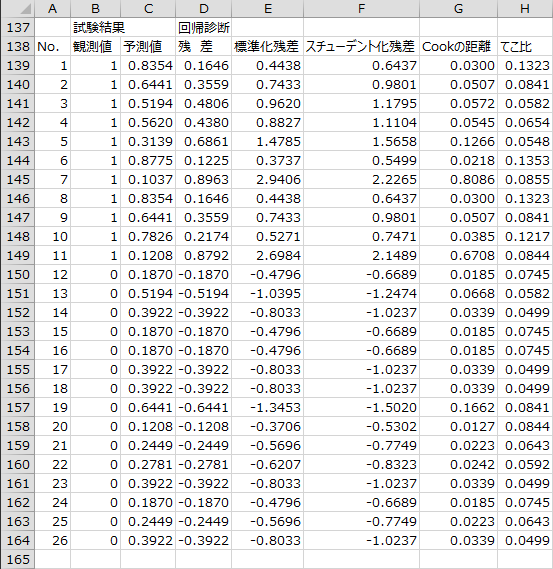Click studentized residual -0.8323

point(361,464)
